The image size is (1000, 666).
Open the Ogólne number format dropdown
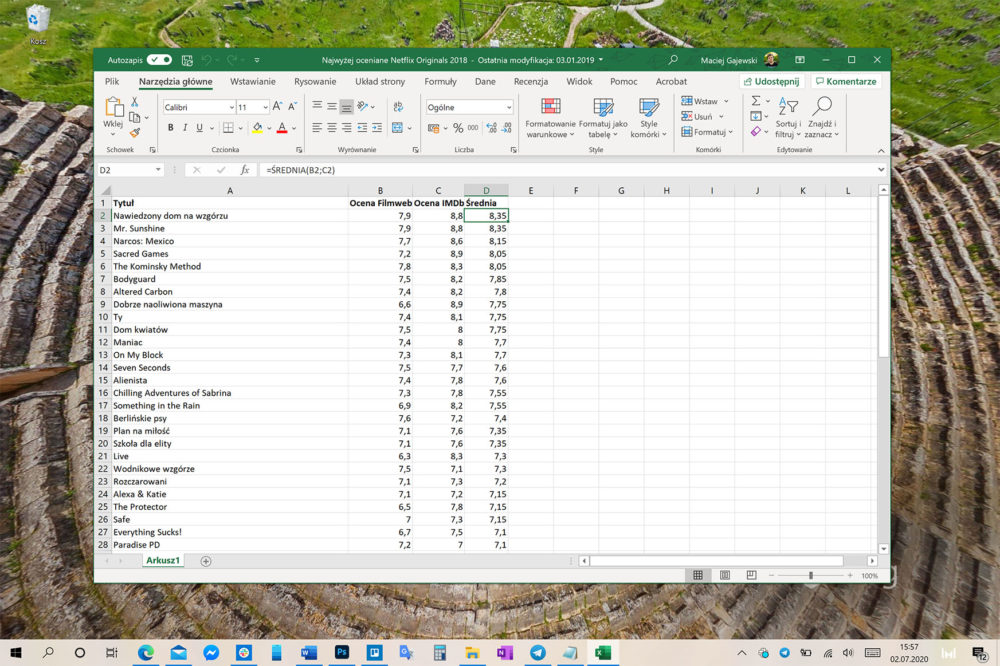[509, 107]
